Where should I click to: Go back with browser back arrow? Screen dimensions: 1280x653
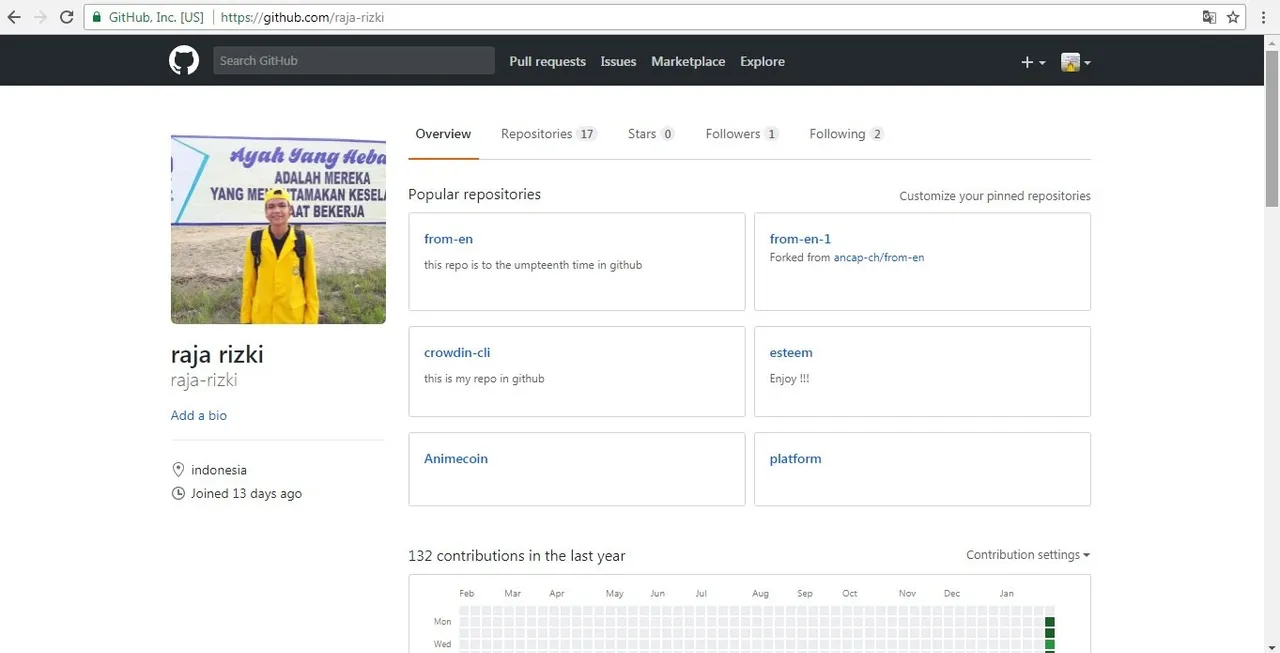pyautogui.click(x=14, y=17)
